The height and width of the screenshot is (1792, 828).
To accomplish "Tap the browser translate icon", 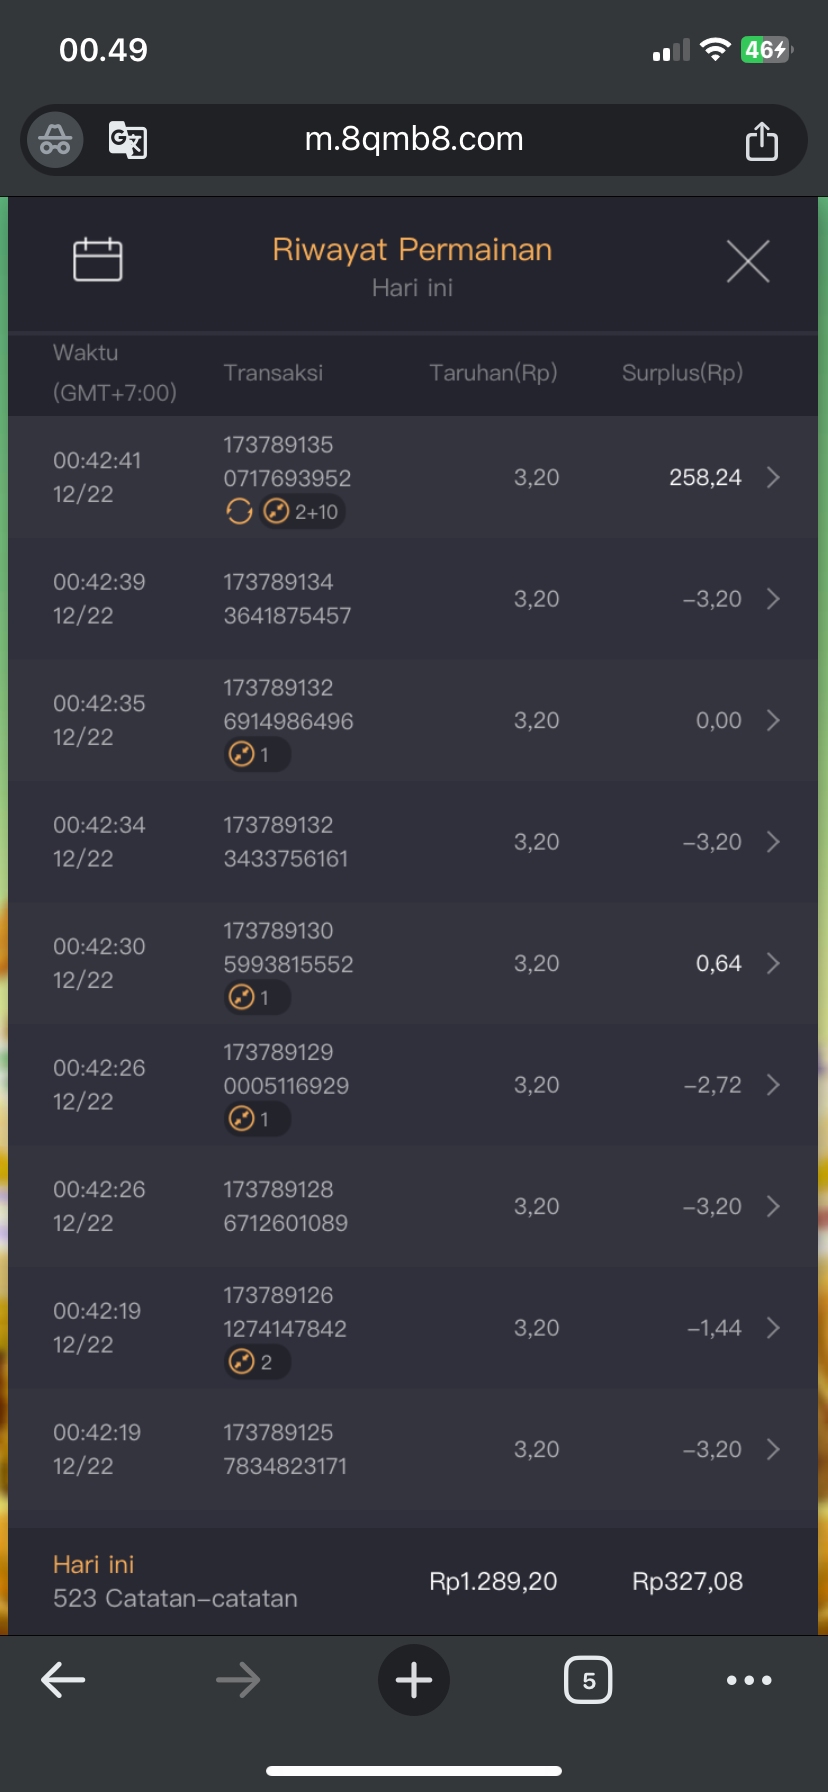I will pyautogui.click(x=128, y=140).
